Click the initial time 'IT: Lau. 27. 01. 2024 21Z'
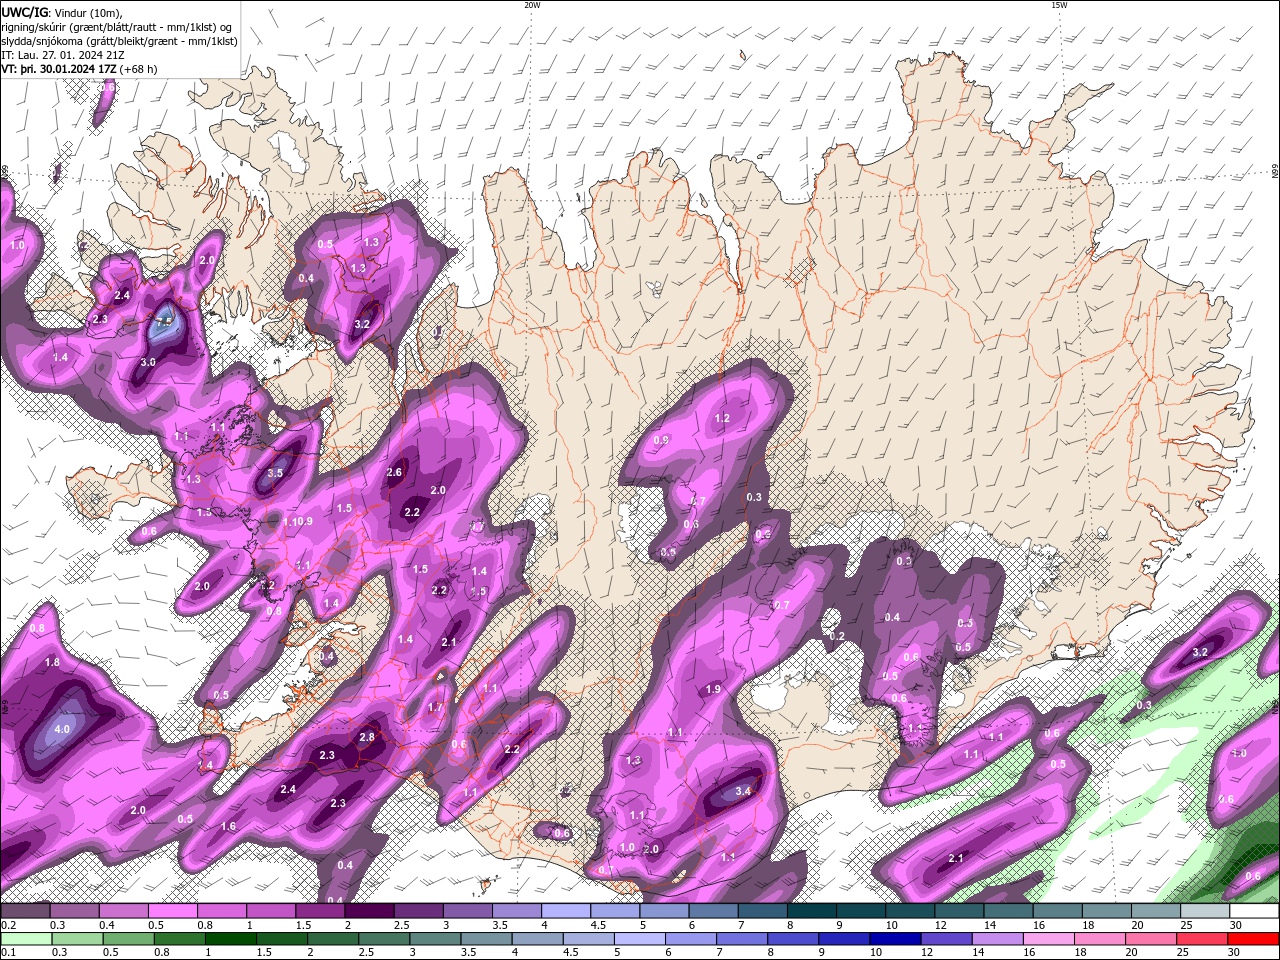 pyautogui.click(x=63, y=55)
